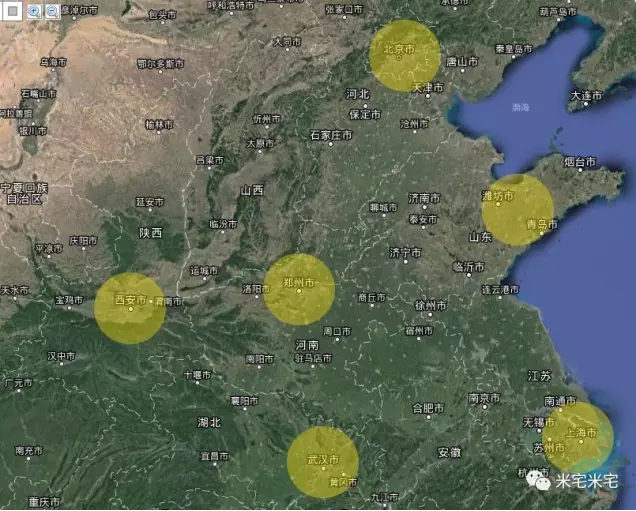Click the 山西 province label
Image resolution: width=636 pixels, height=511 pixels.
pyautogui.click(x=252, y=190)
